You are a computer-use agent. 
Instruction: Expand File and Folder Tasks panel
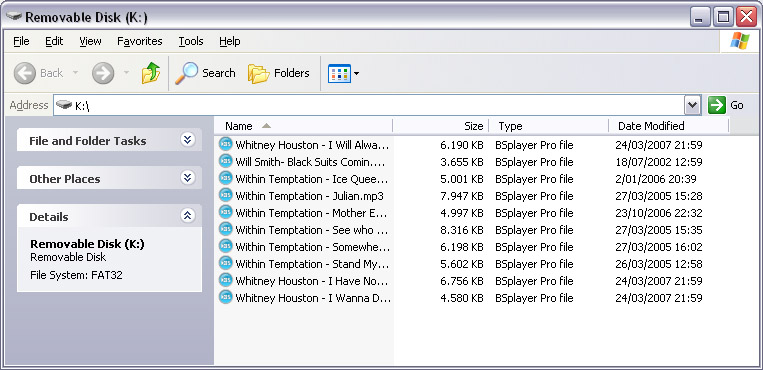pos(187,140)
